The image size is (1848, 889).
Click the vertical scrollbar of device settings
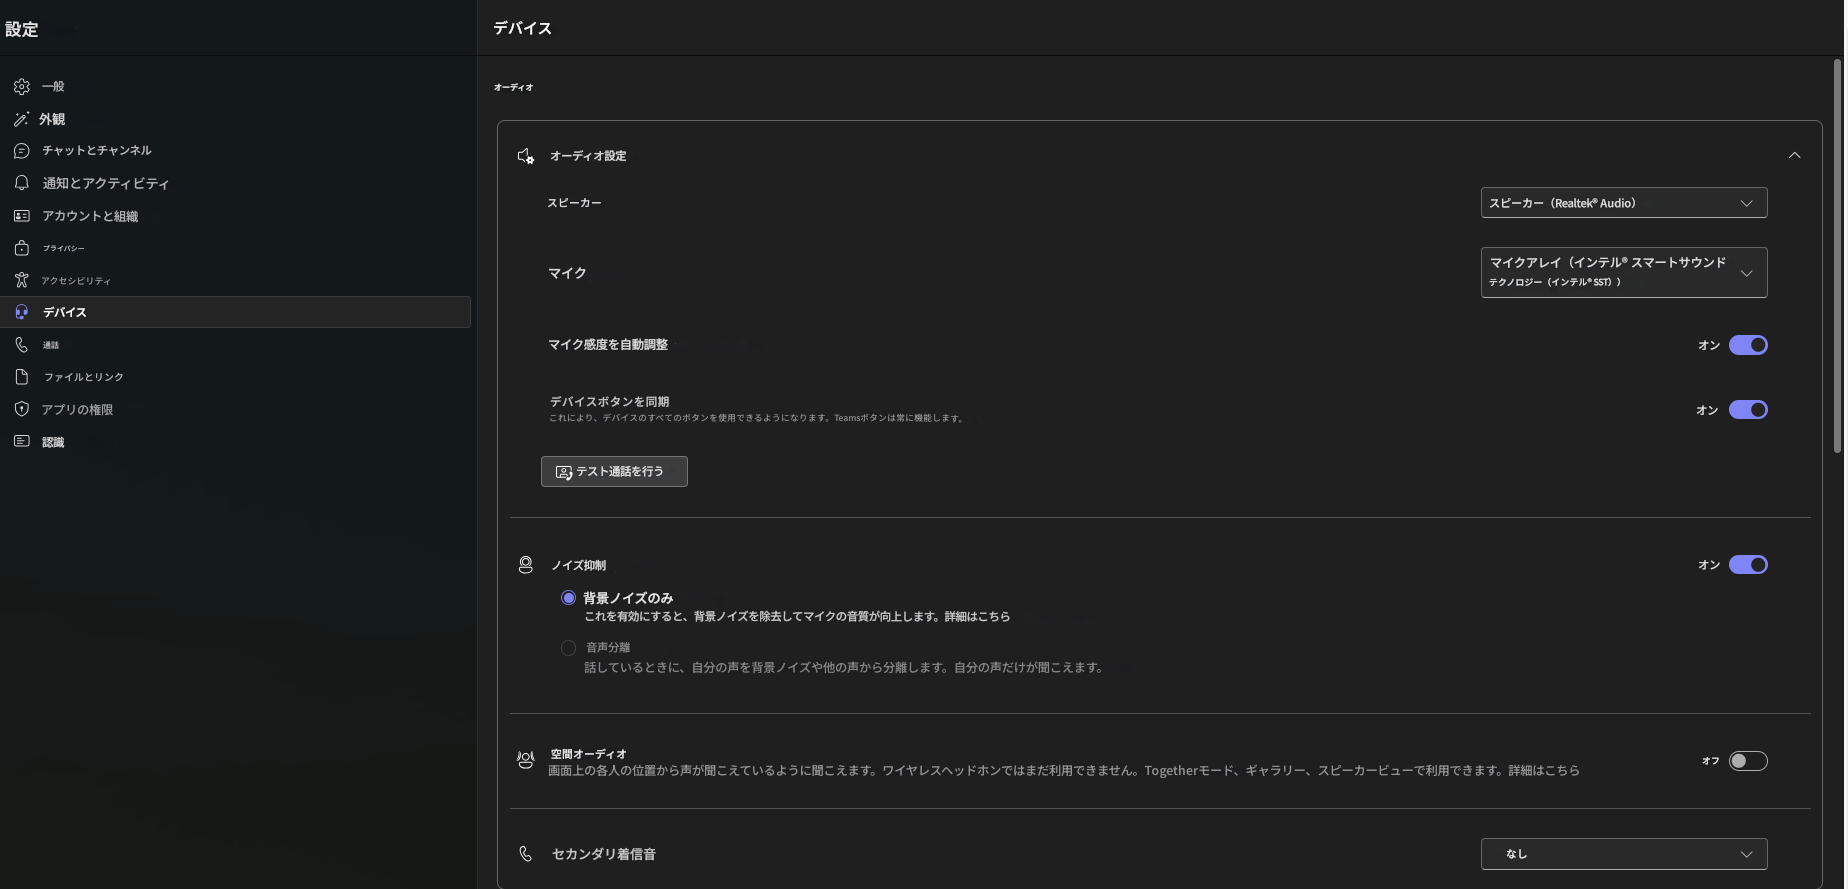(x=1837, y=255)
